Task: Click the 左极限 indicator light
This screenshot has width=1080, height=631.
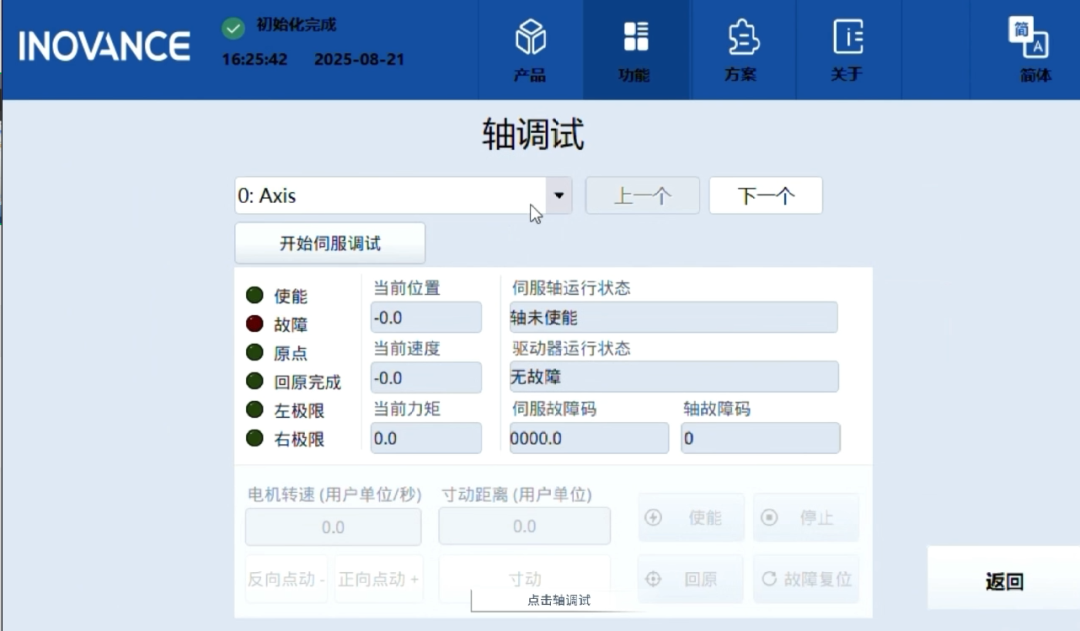Action: (x=255, y=410)
